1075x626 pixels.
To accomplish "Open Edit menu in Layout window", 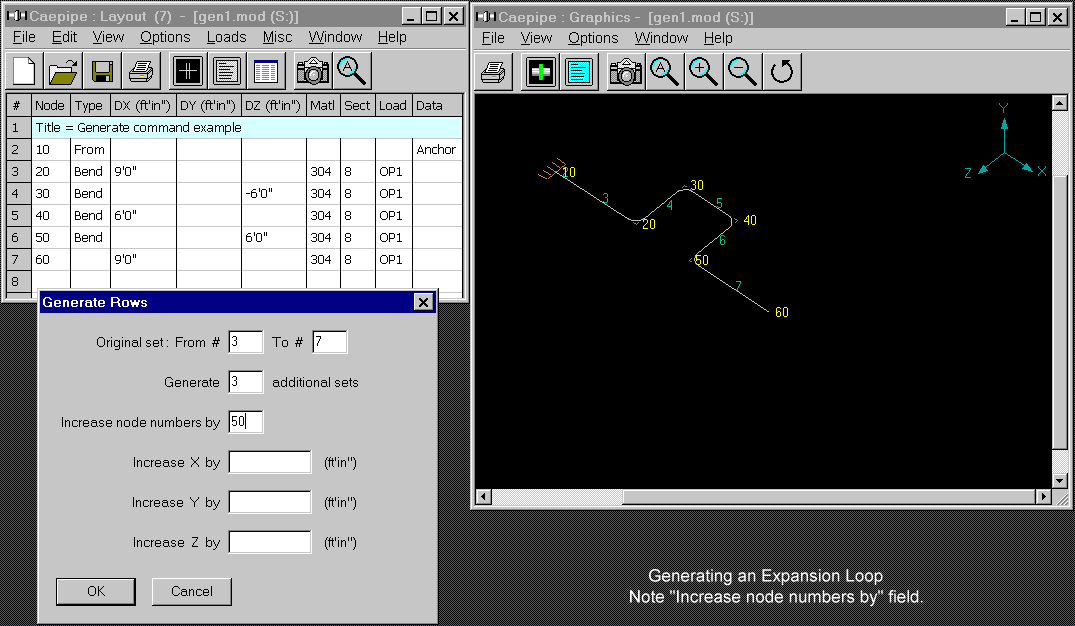I will coord(64,37).
